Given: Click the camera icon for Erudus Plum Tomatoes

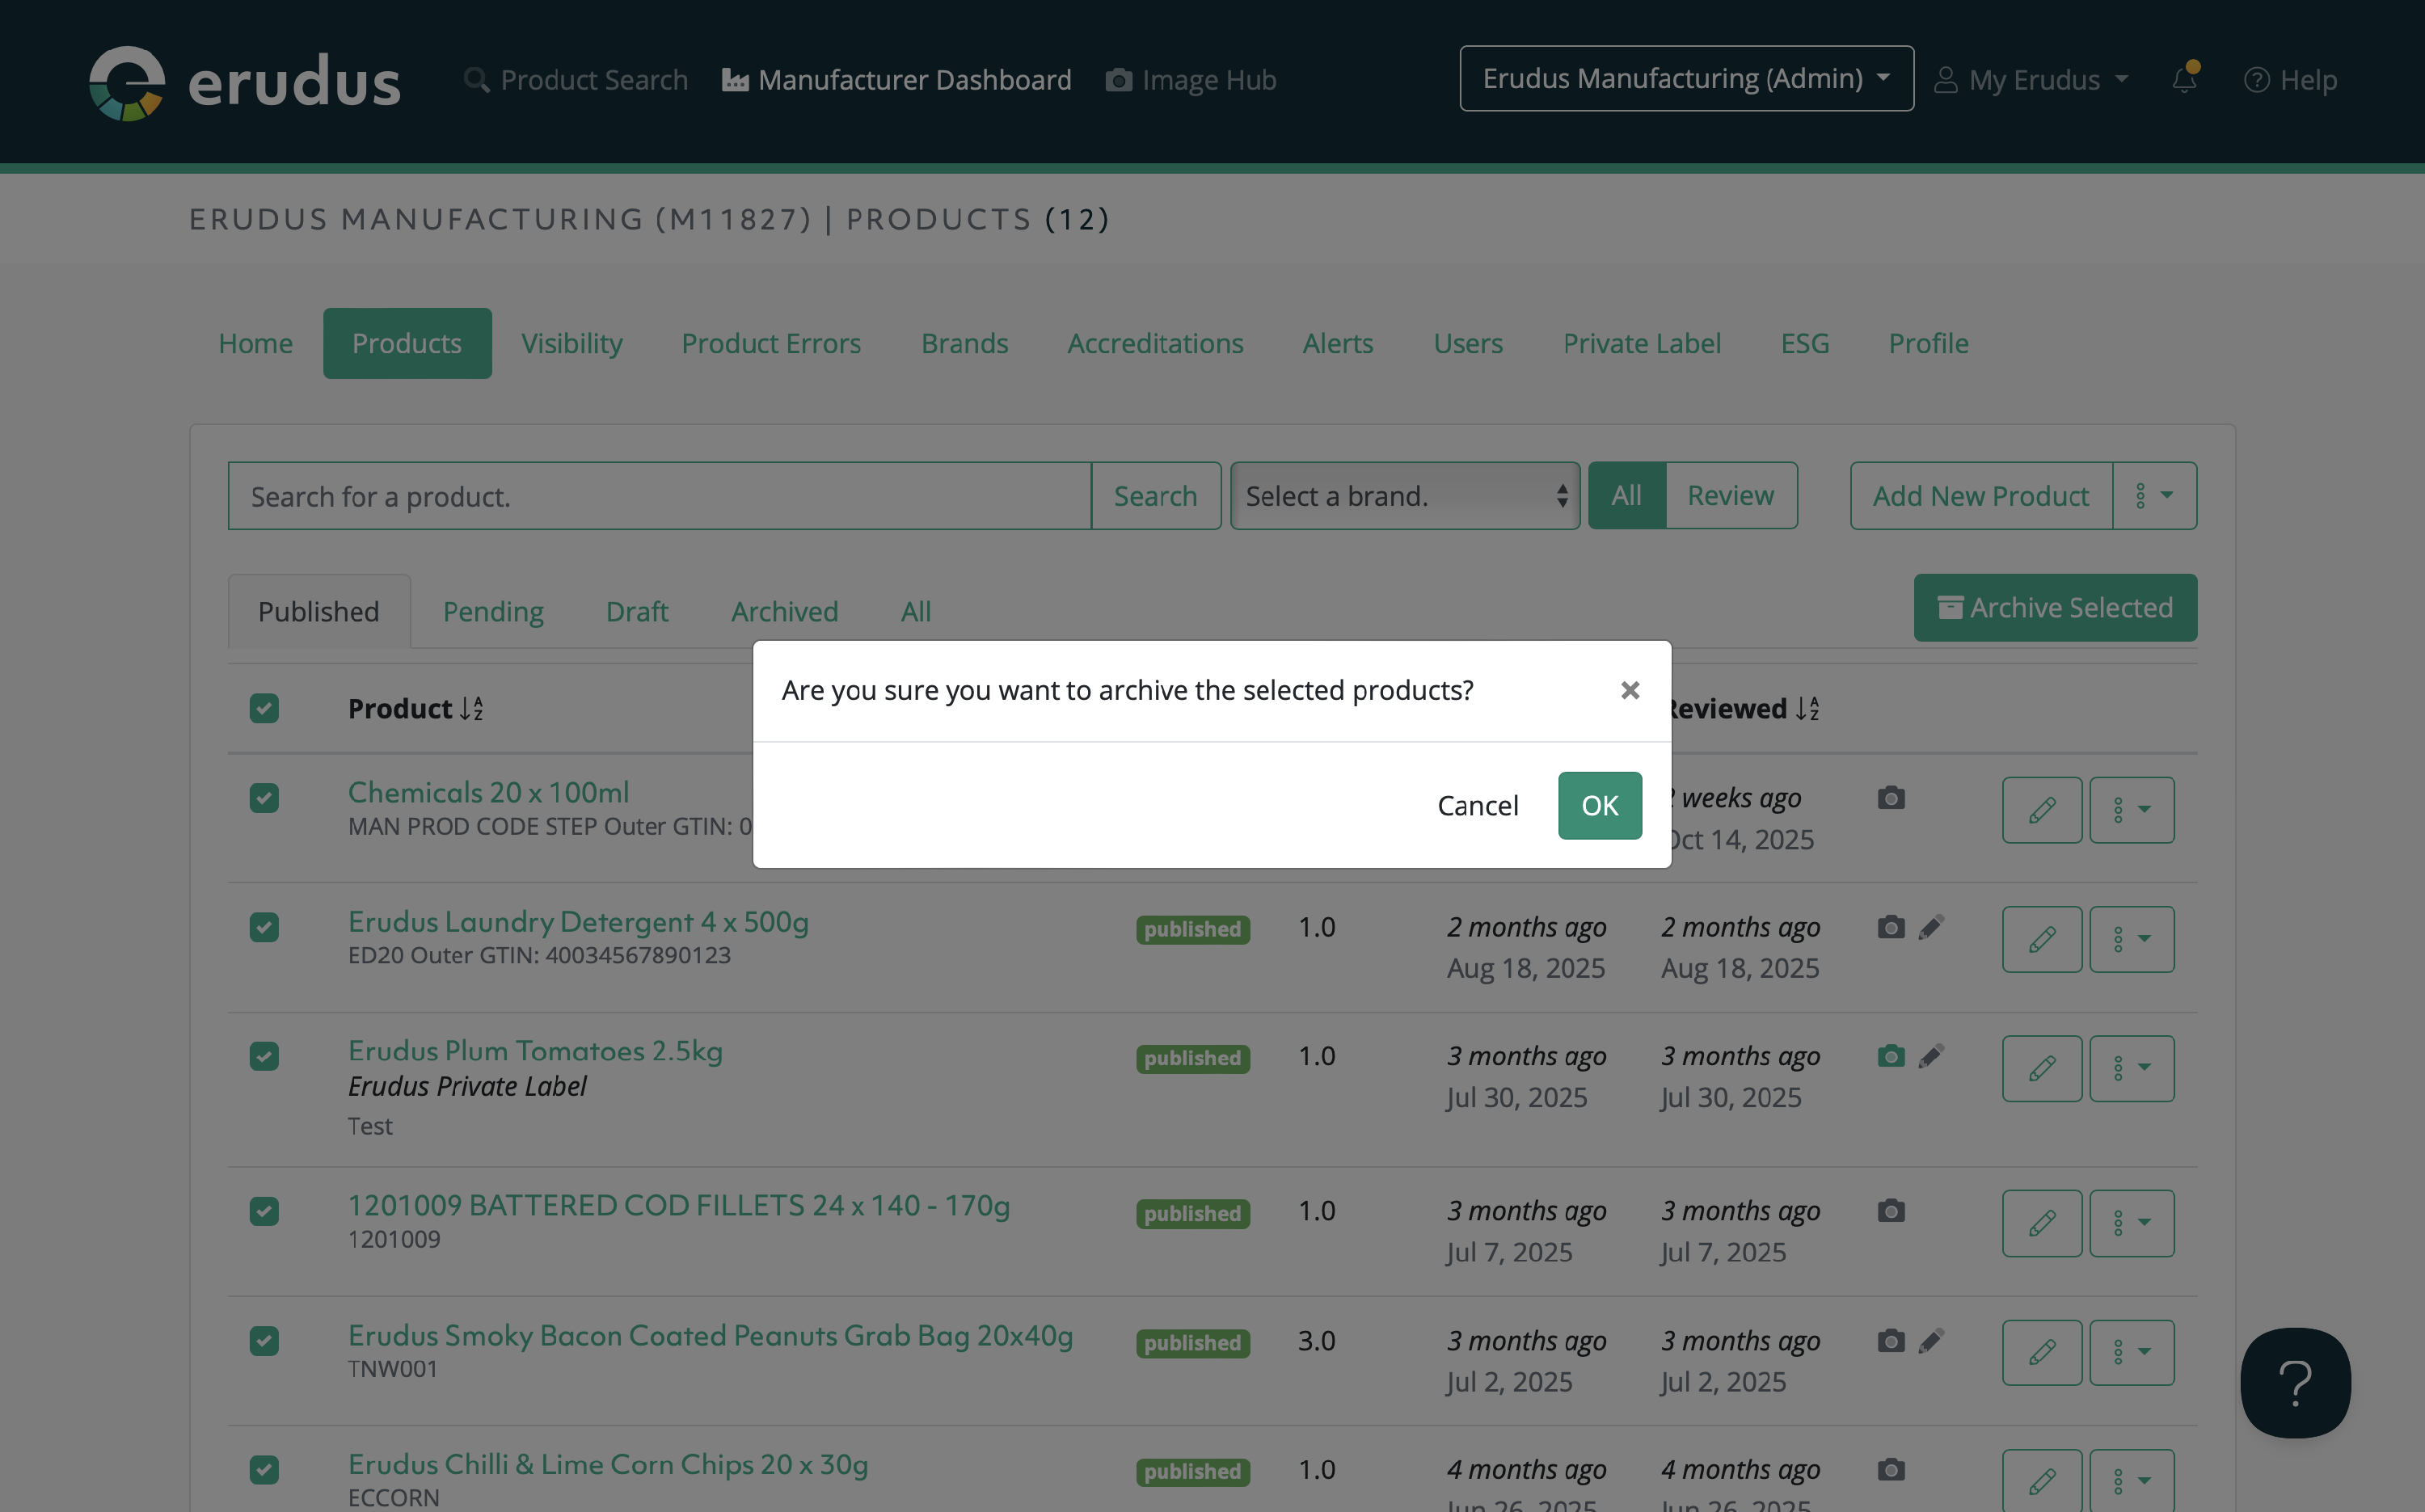Looking at the screenshot, I should coord(1890,1056).
